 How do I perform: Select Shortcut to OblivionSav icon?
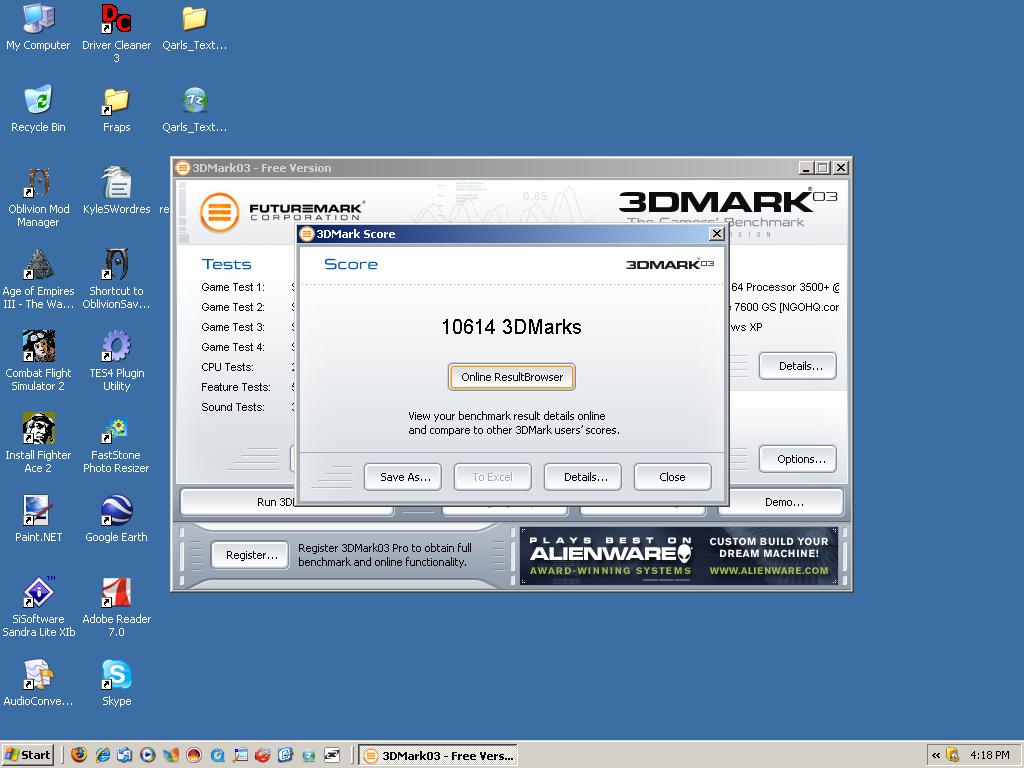pos(116,278)
